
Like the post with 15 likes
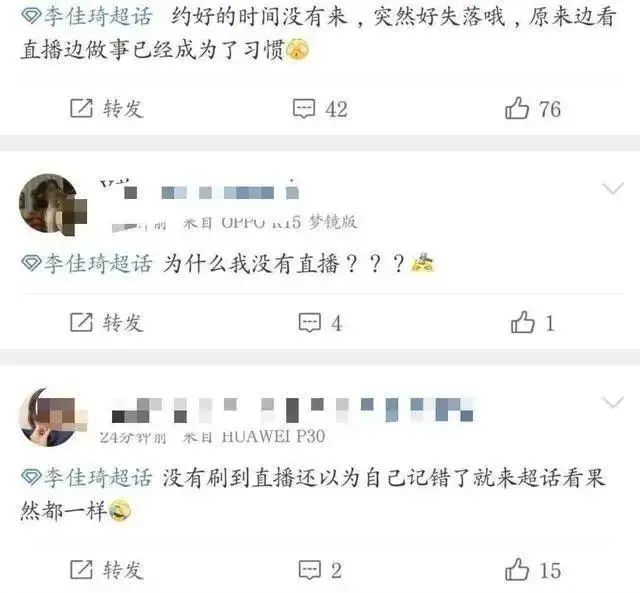[x=533, y=569]
